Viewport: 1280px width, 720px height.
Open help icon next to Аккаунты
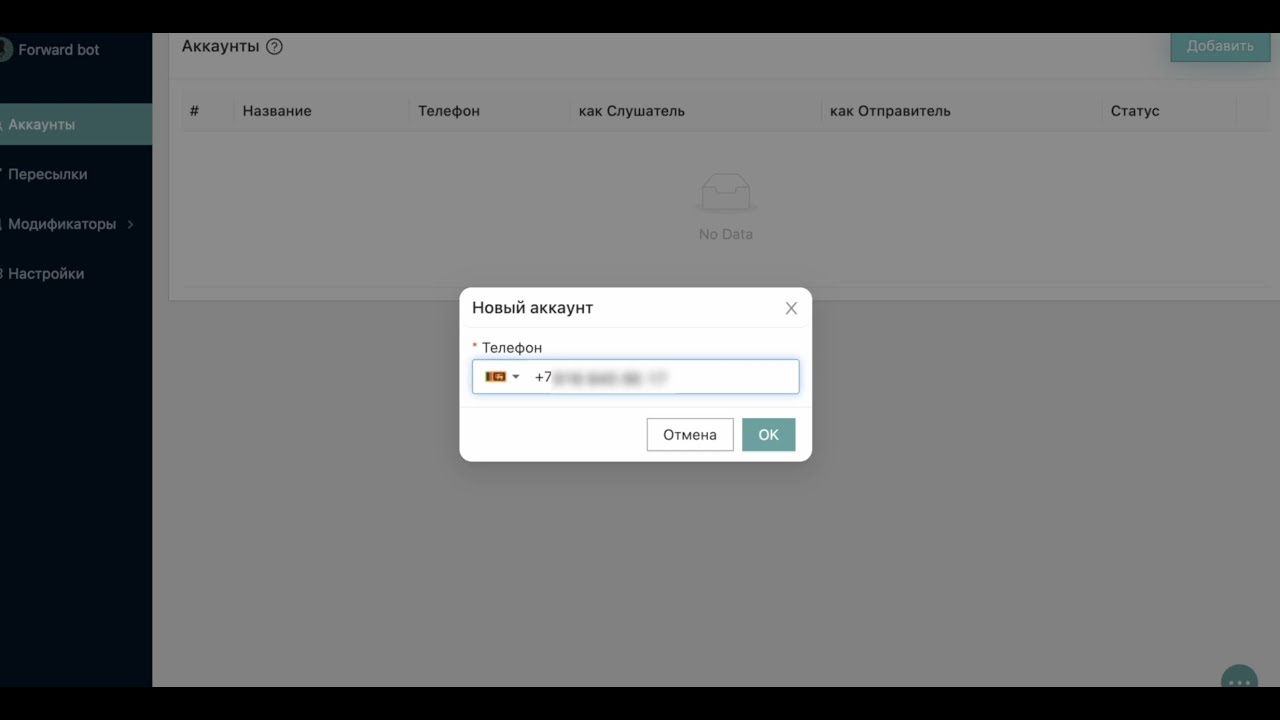pyautogui.click(x=274, y=46)
